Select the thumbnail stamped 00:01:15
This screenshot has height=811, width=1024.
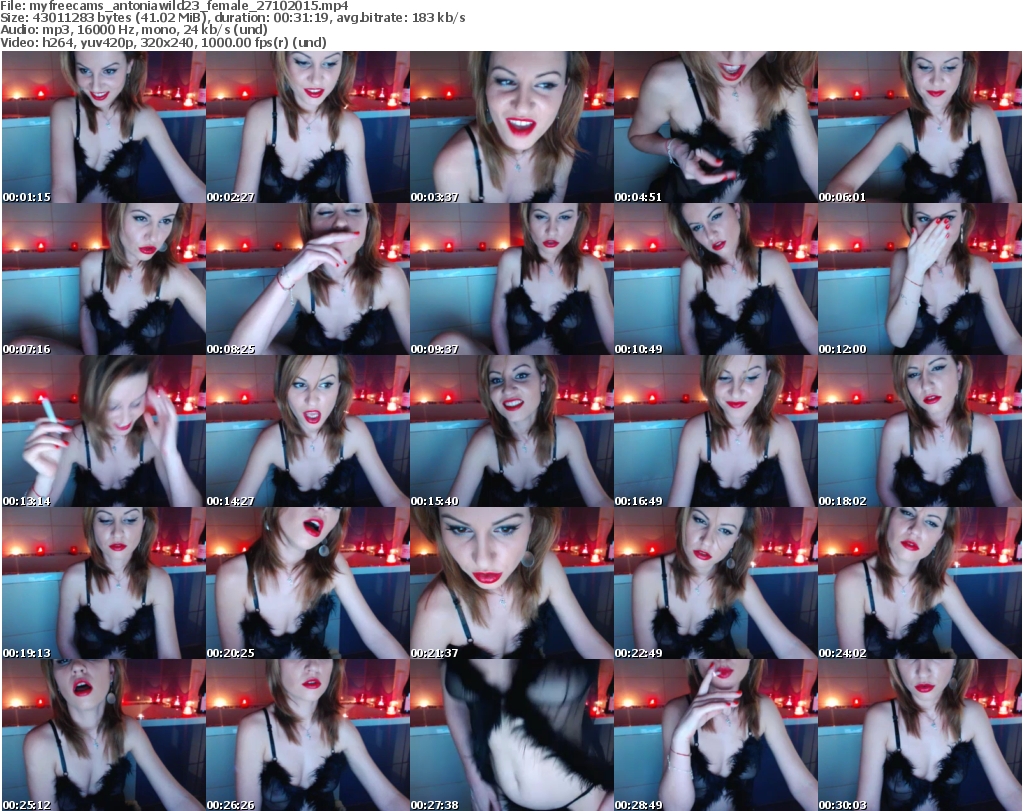point(104,127)
